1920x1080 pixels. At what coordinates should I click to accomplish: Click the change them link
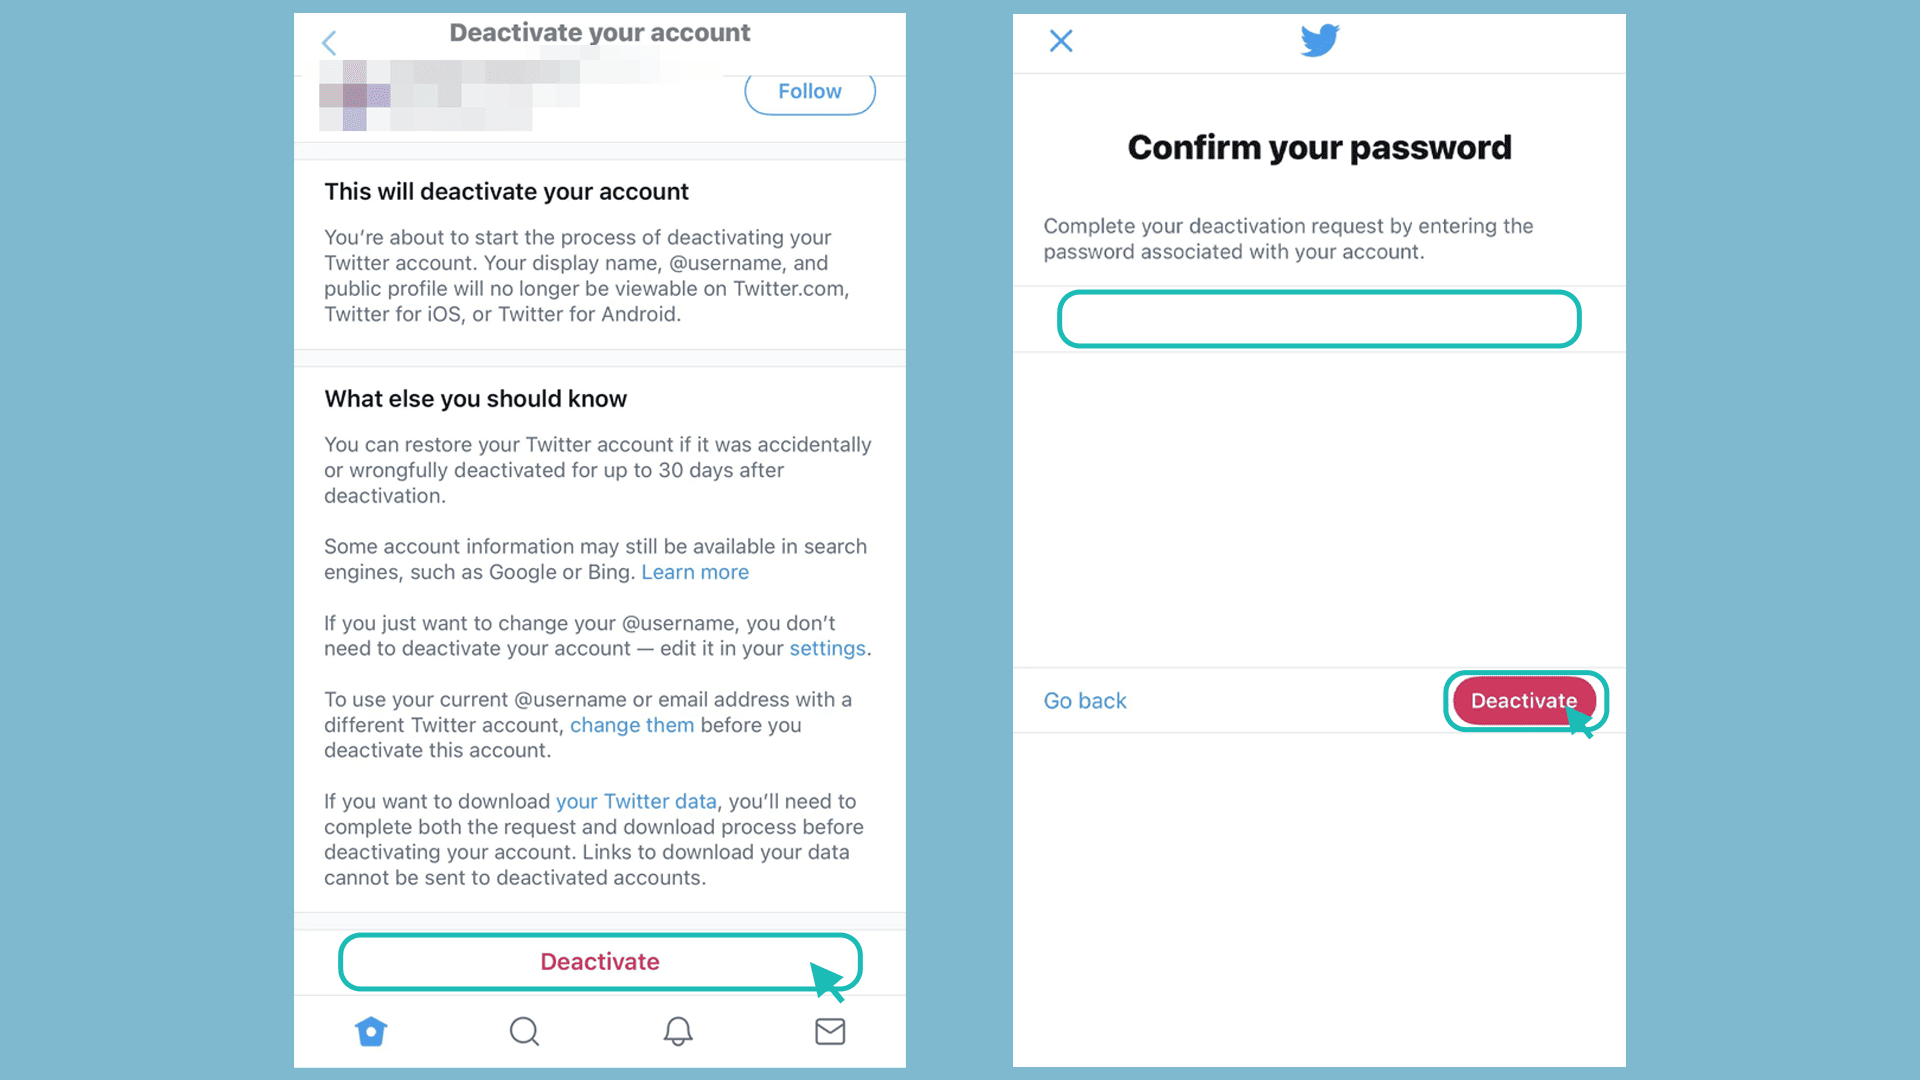pyautogui.click(x=632, y=724)
